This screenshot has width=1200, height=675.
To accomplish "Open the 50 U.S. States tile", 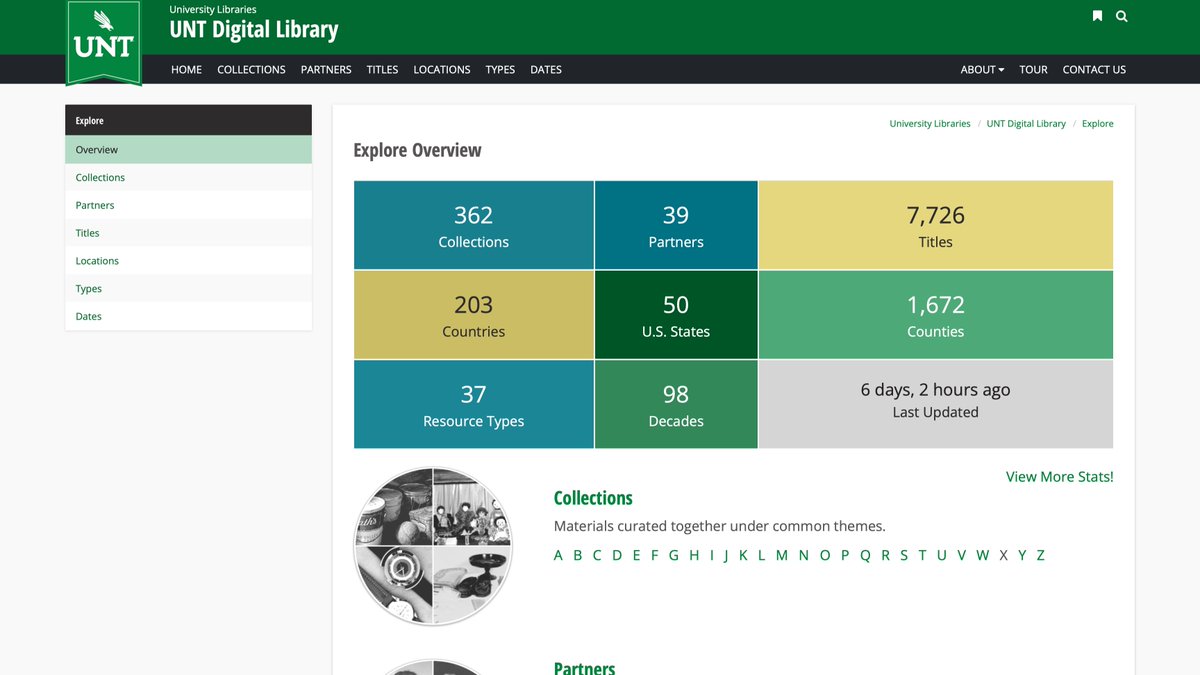I will (x=676, y=315).
